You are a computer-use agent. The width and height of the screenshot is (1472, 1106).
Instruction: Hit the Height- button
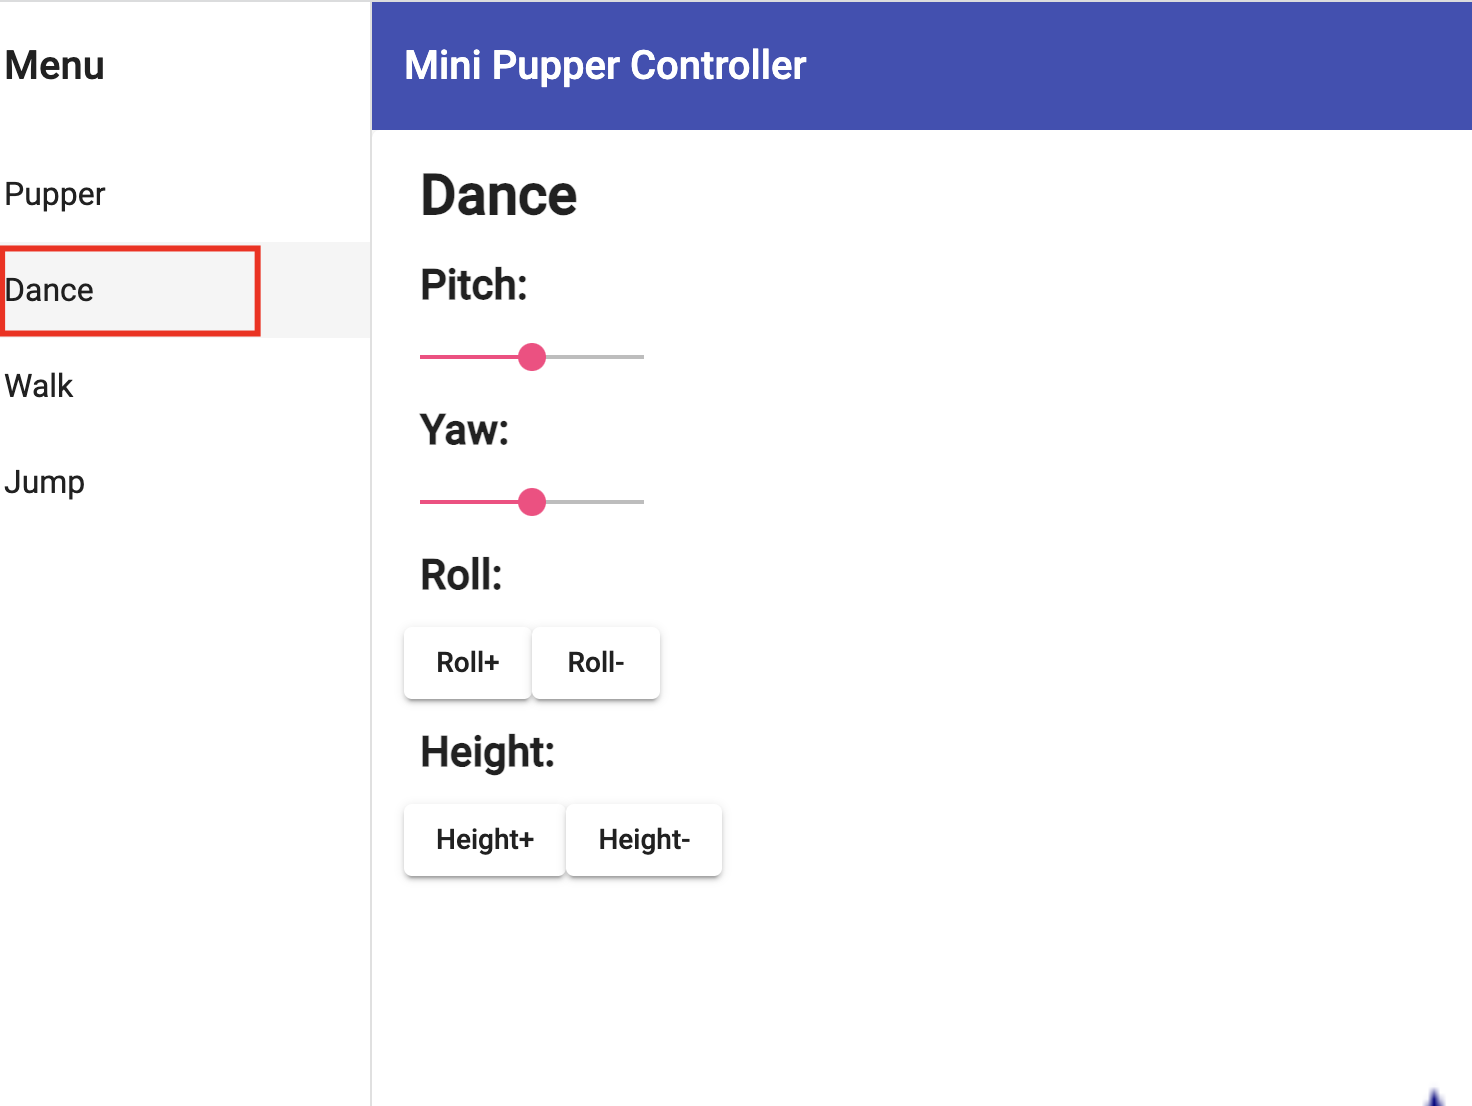pos(644,840)
